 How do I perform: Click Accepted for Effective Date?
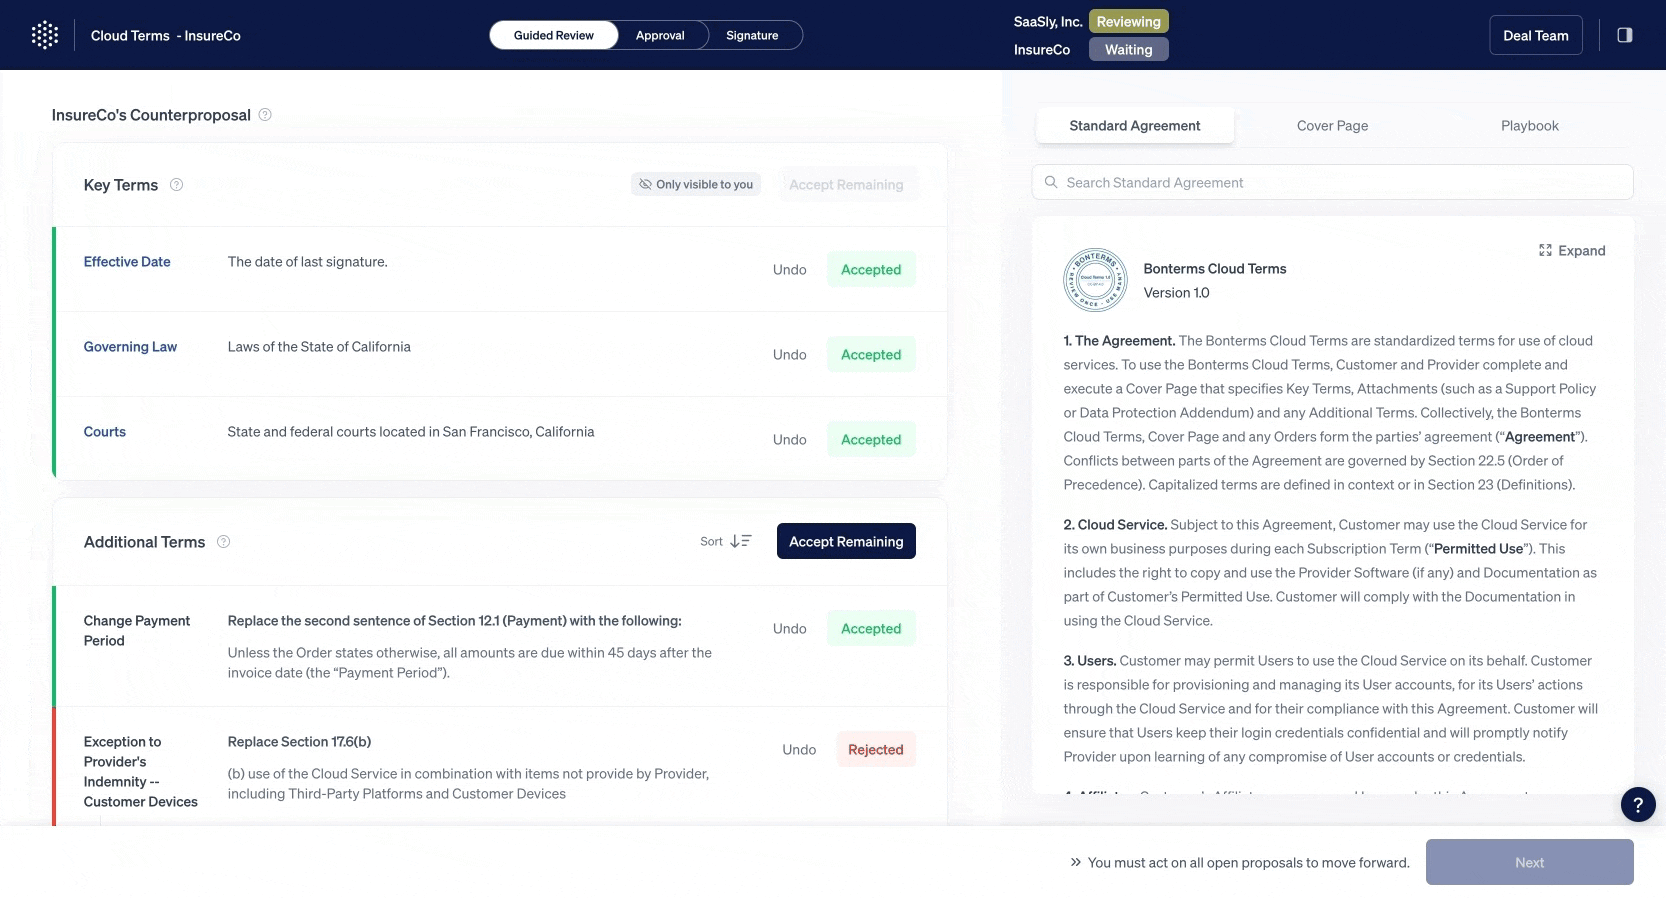(871, 270)
